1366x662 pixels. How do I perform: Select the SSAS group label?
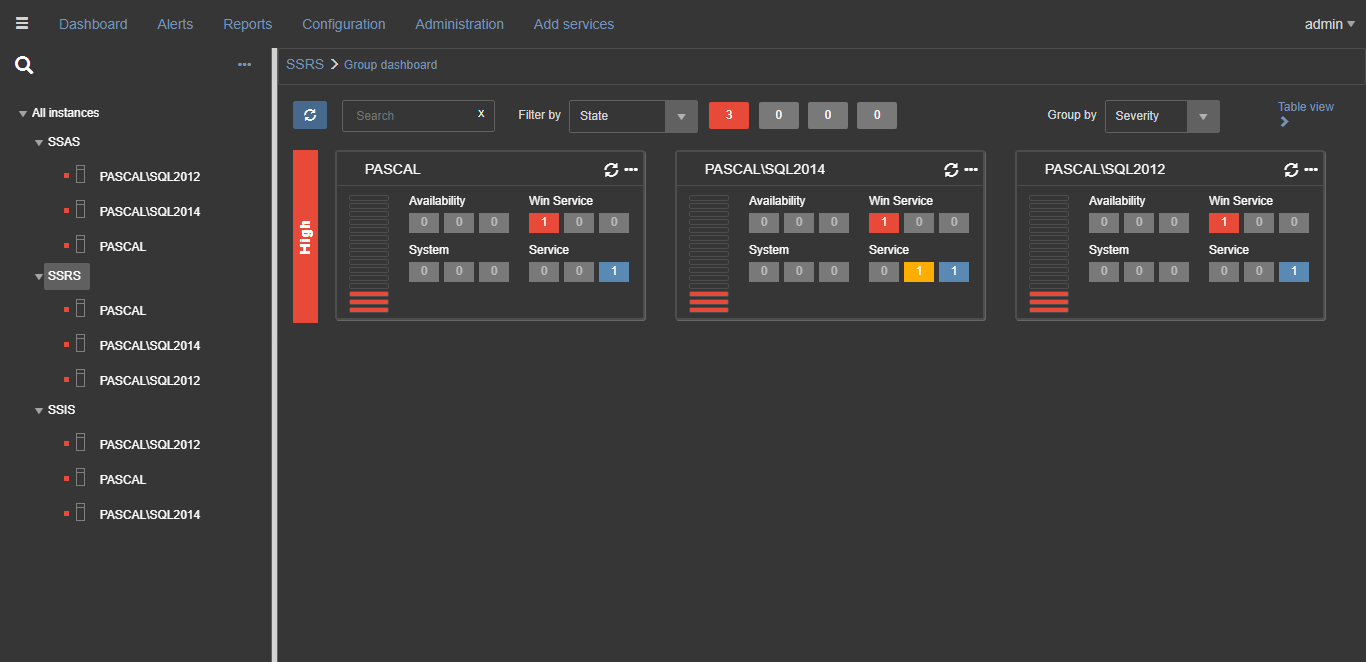(64, 142)
